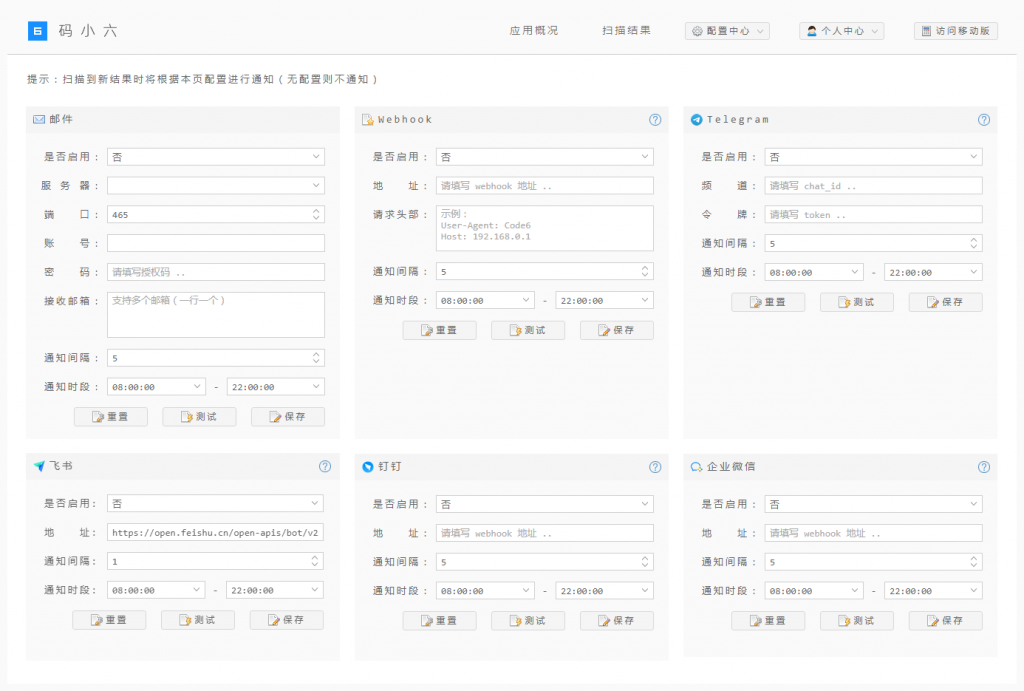
Task: Click 保存 button in Webhook panel
Action: [x=616, y=330]
